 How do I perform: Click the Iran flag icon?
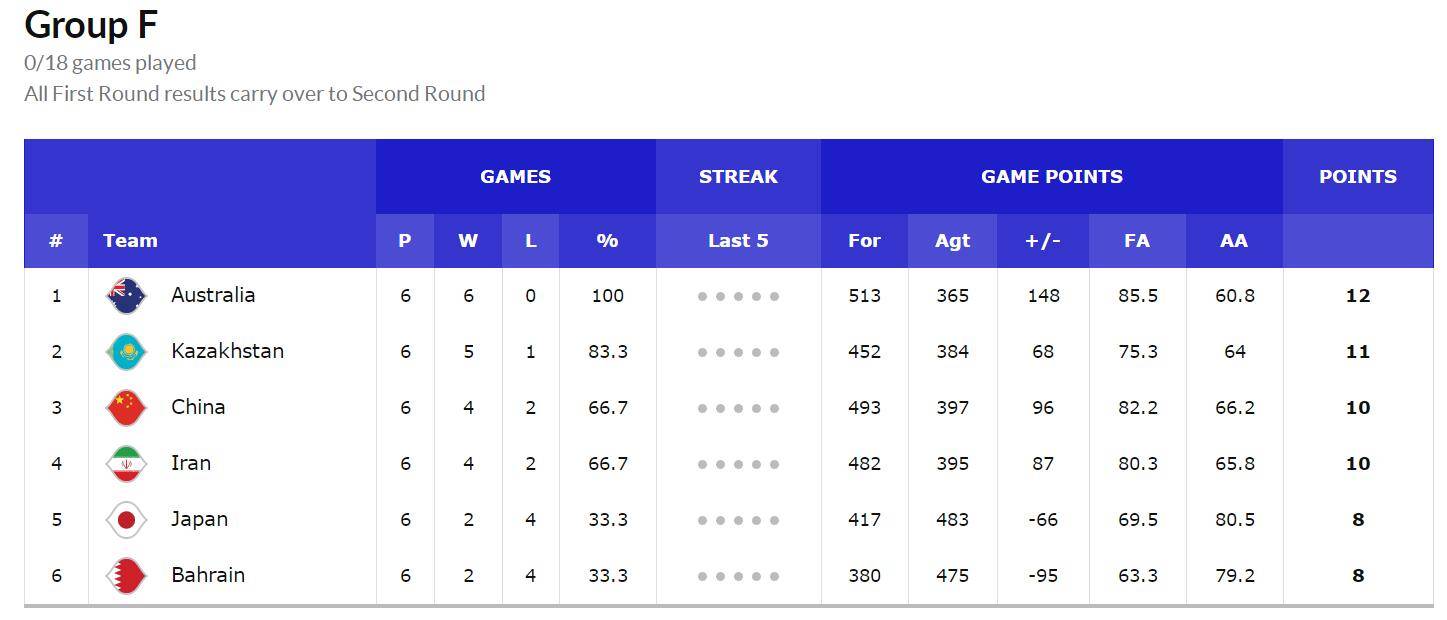(x=126, y=464)
